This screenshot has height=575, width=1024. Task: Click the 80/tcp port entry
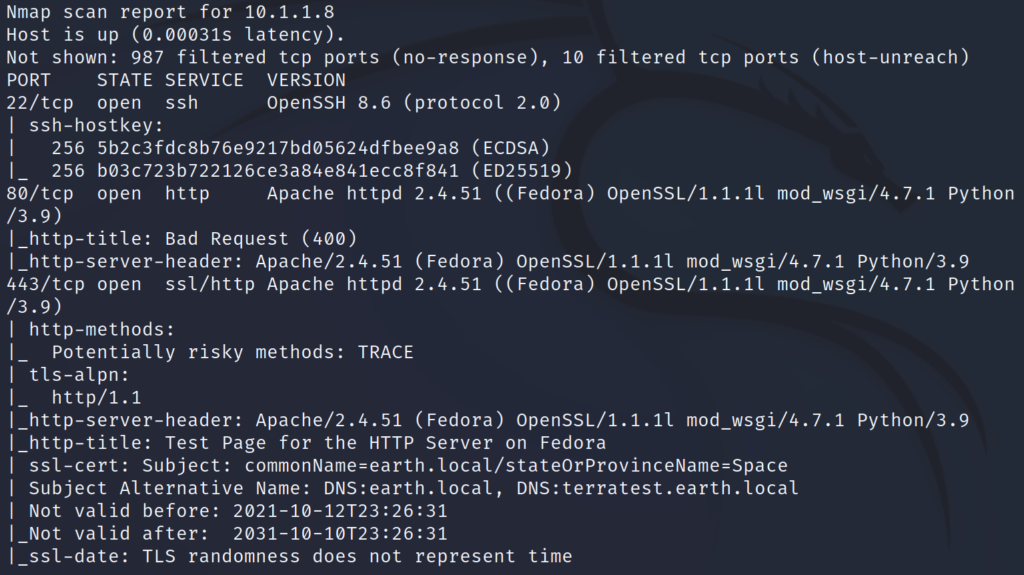point(40,193)
